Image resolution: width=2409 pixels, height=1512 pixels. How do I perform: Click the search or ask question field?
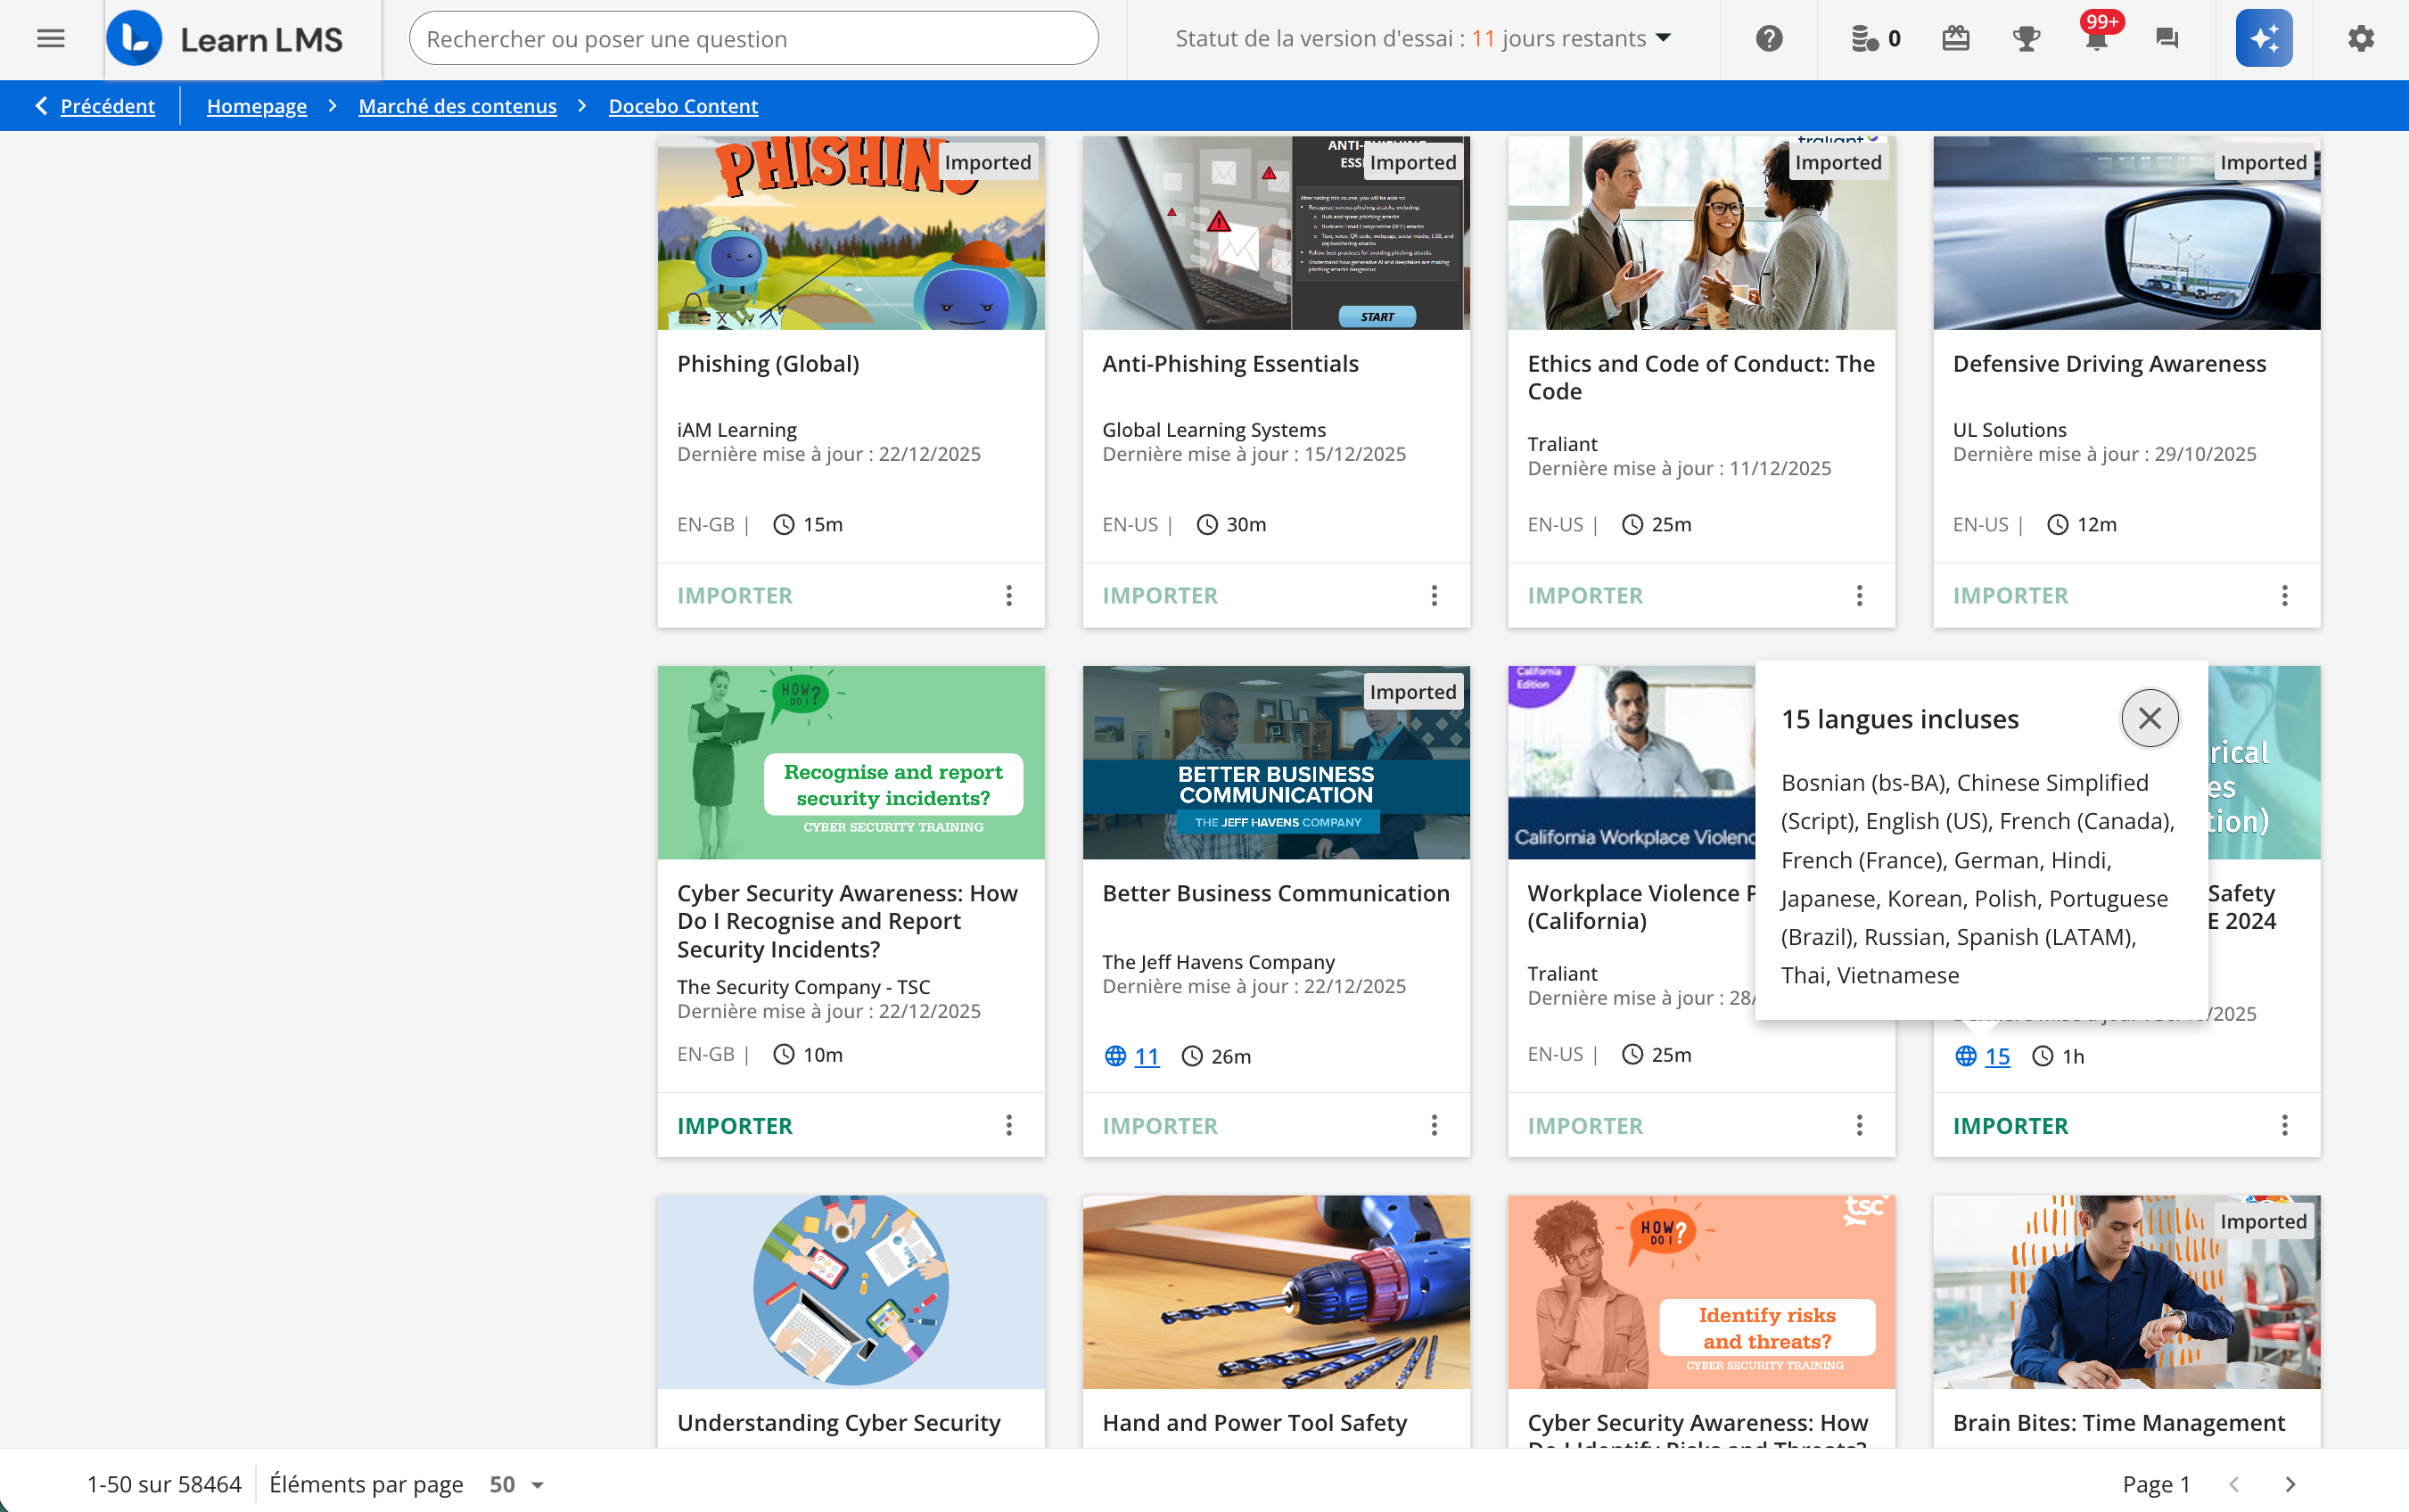click(753, 39)
